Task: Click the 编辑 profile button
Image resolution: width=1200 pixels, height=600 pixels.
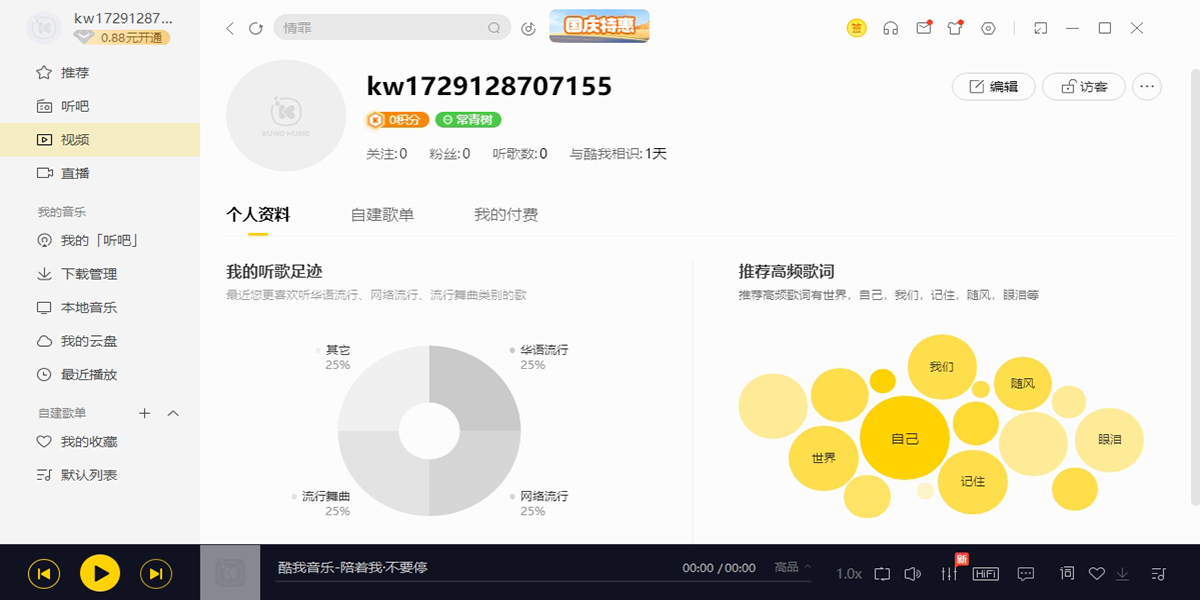Action: click(993, 87)
